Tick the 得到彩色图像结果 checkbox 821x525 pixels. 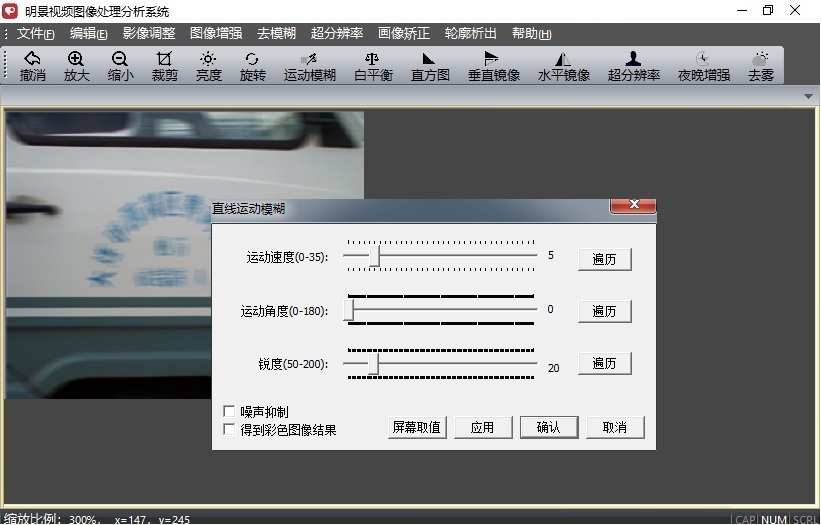(x=229, y=430)
